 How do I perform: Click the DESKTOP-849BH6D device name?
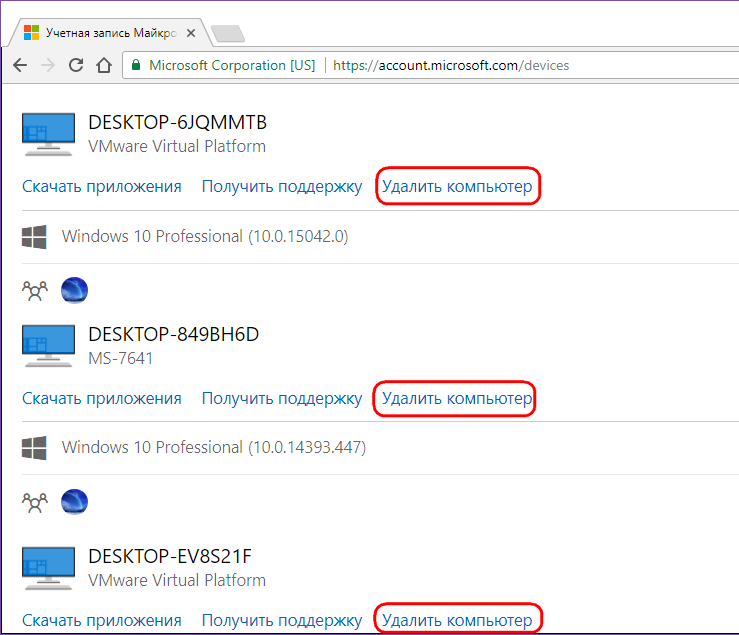pos(173,334)
